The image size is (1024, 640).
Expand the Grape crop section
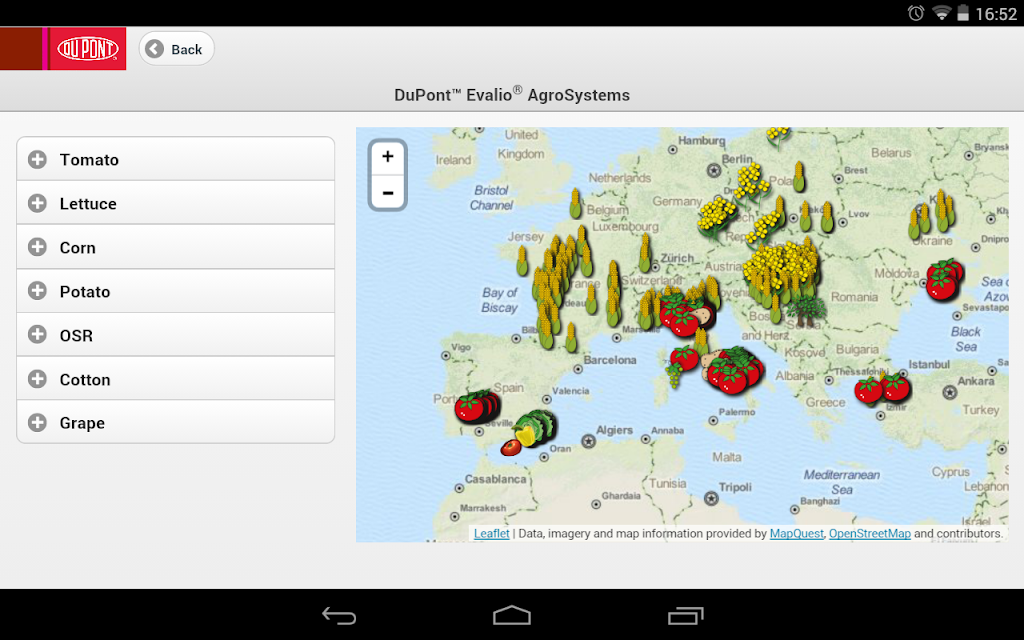[x=175, y=423]
